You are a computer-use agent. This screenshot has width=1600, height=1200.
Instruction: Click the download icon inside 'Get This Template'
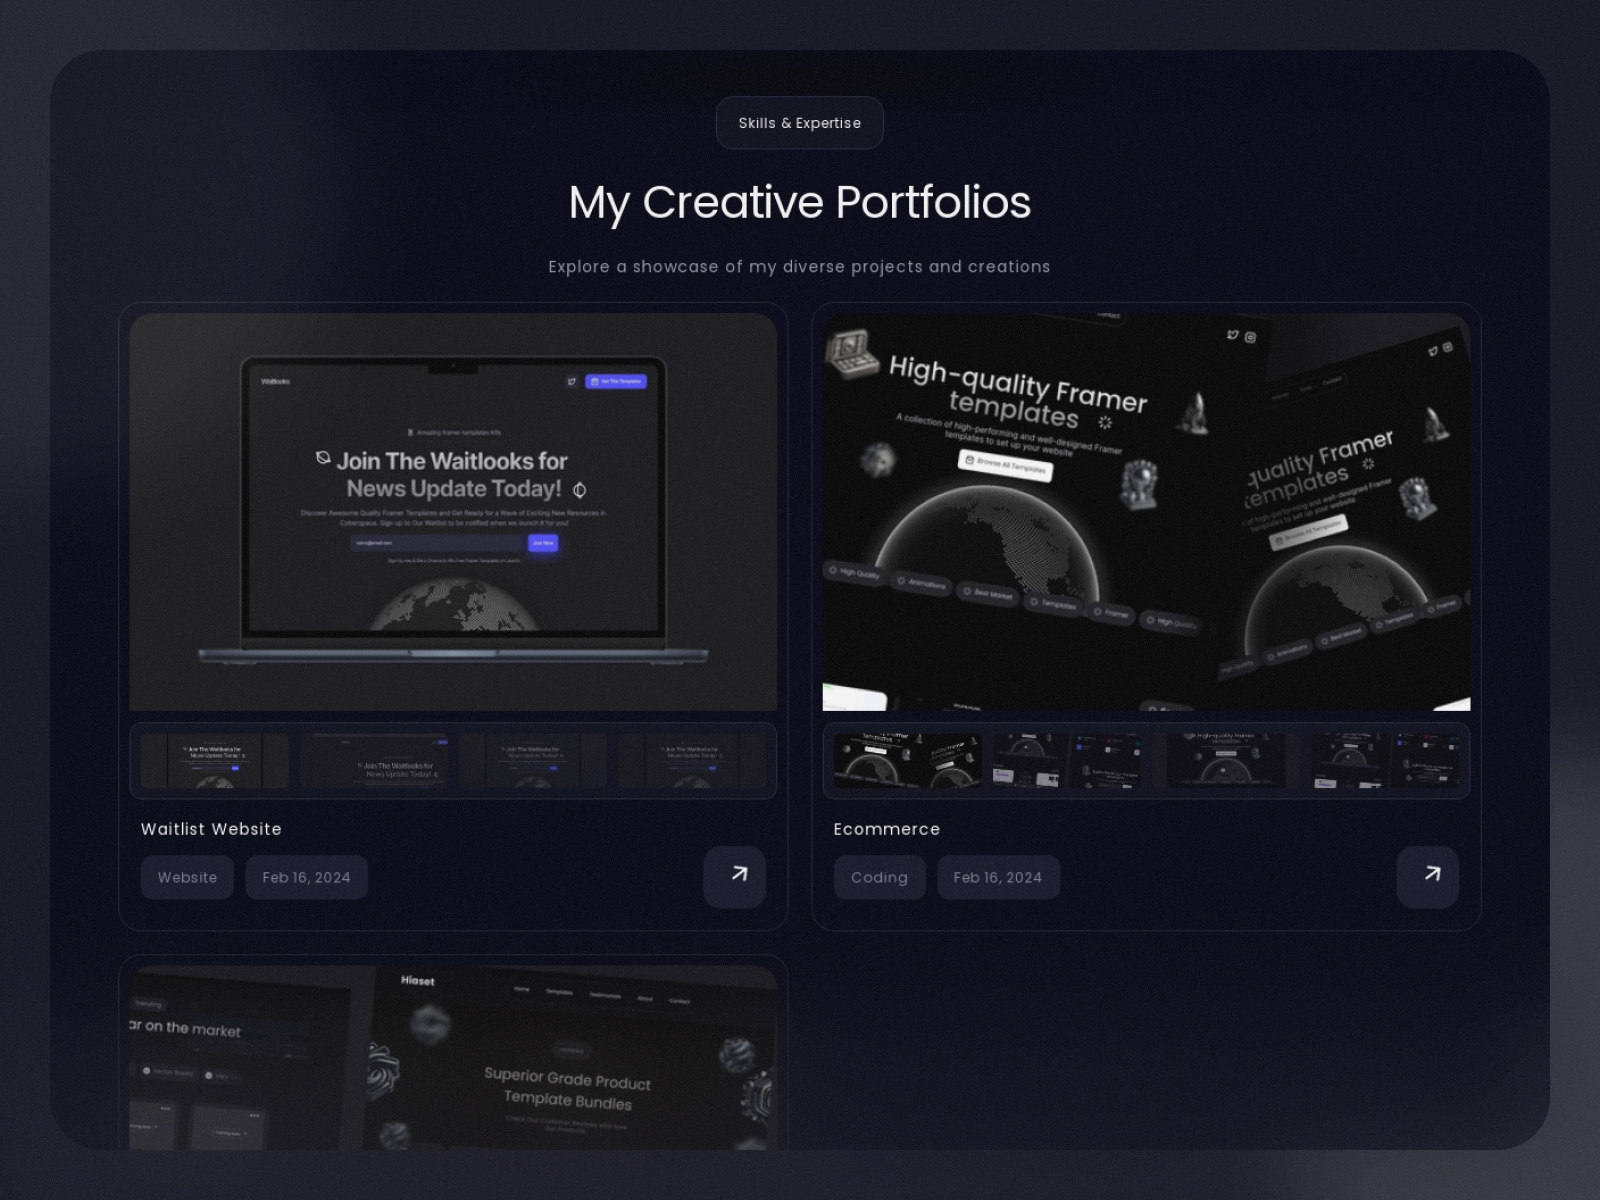pyautogui.click(x=594, y=382)
